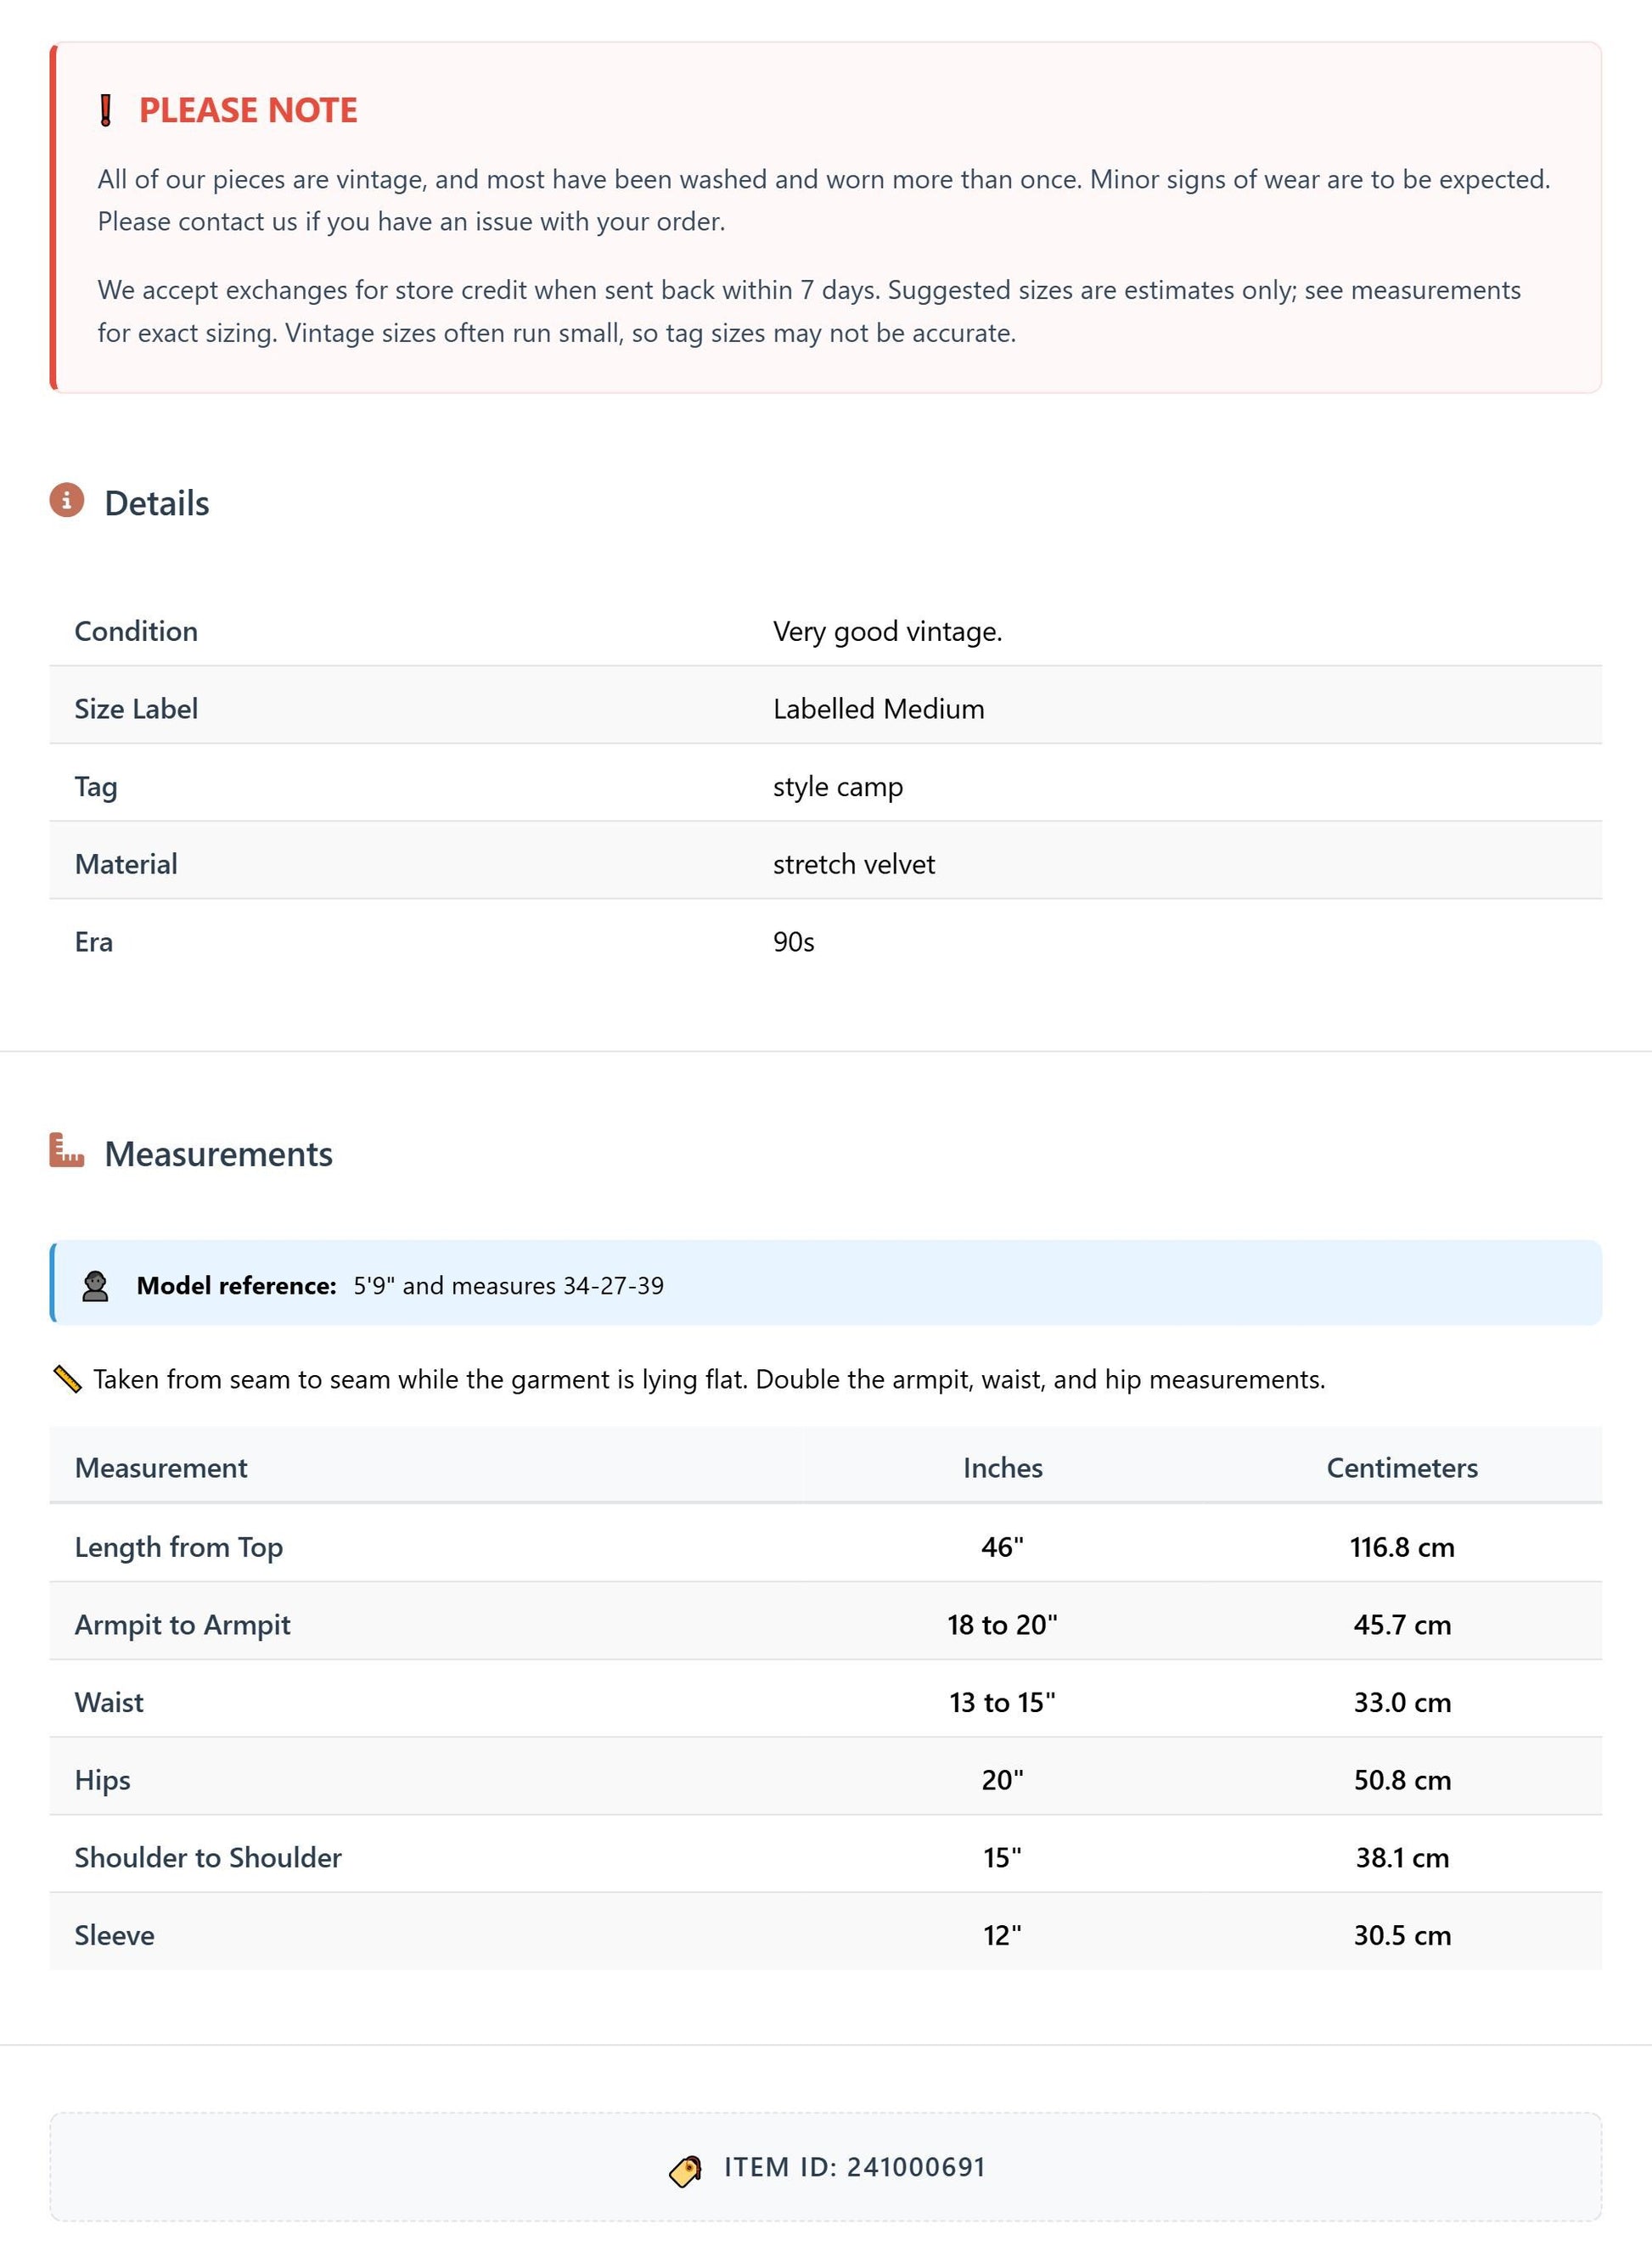This screenshot has width=1652, height=2263.
Task: Click the ITEM ID 241000691 text
Action: pos(855,2167)
